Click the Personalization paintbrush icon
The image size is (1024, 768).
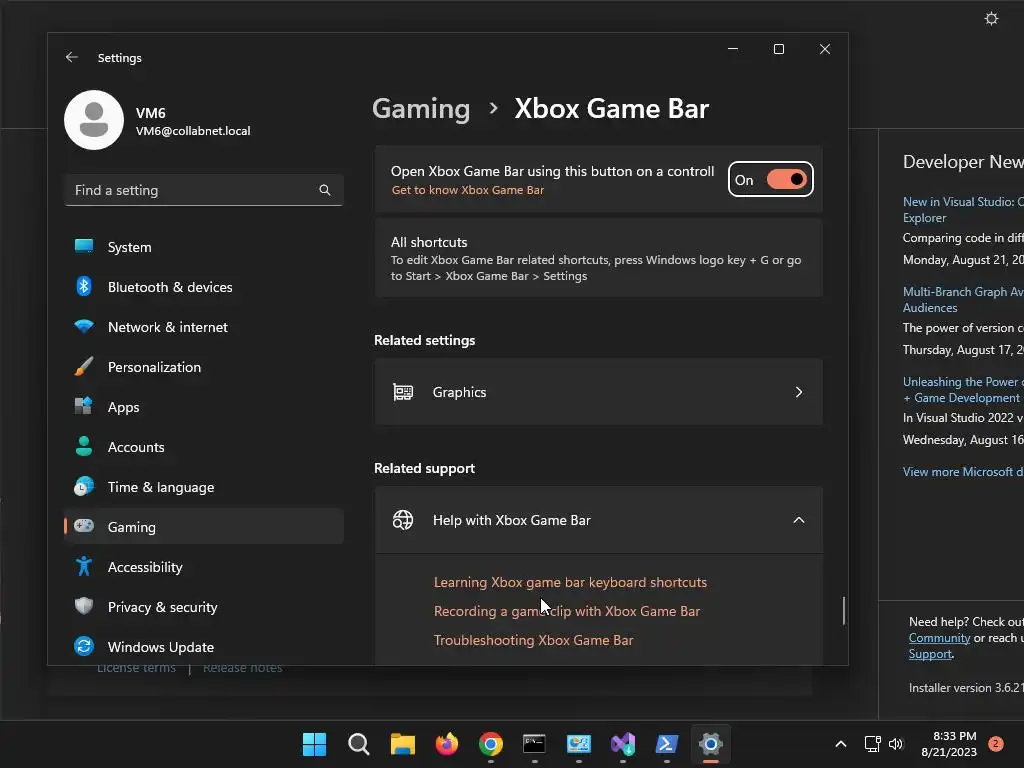coord(84,366)
